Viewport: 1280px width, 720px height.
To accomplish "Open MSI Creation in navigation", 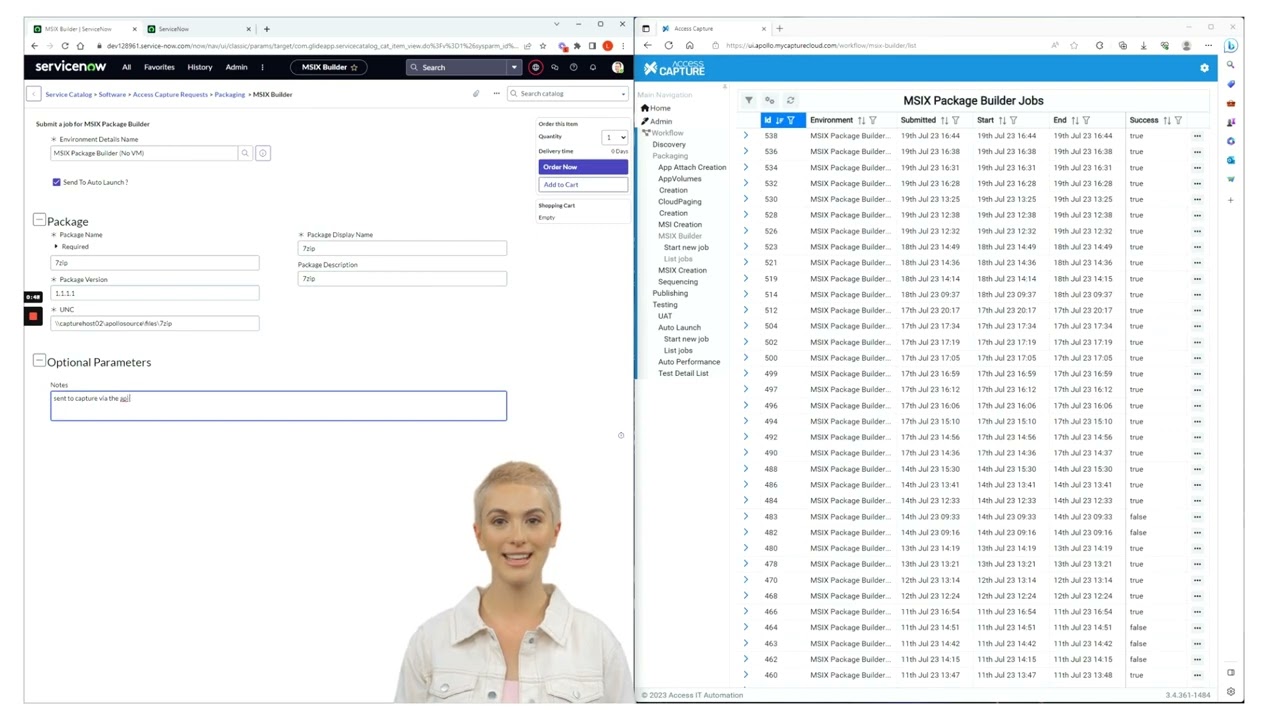I will (680, 224).
